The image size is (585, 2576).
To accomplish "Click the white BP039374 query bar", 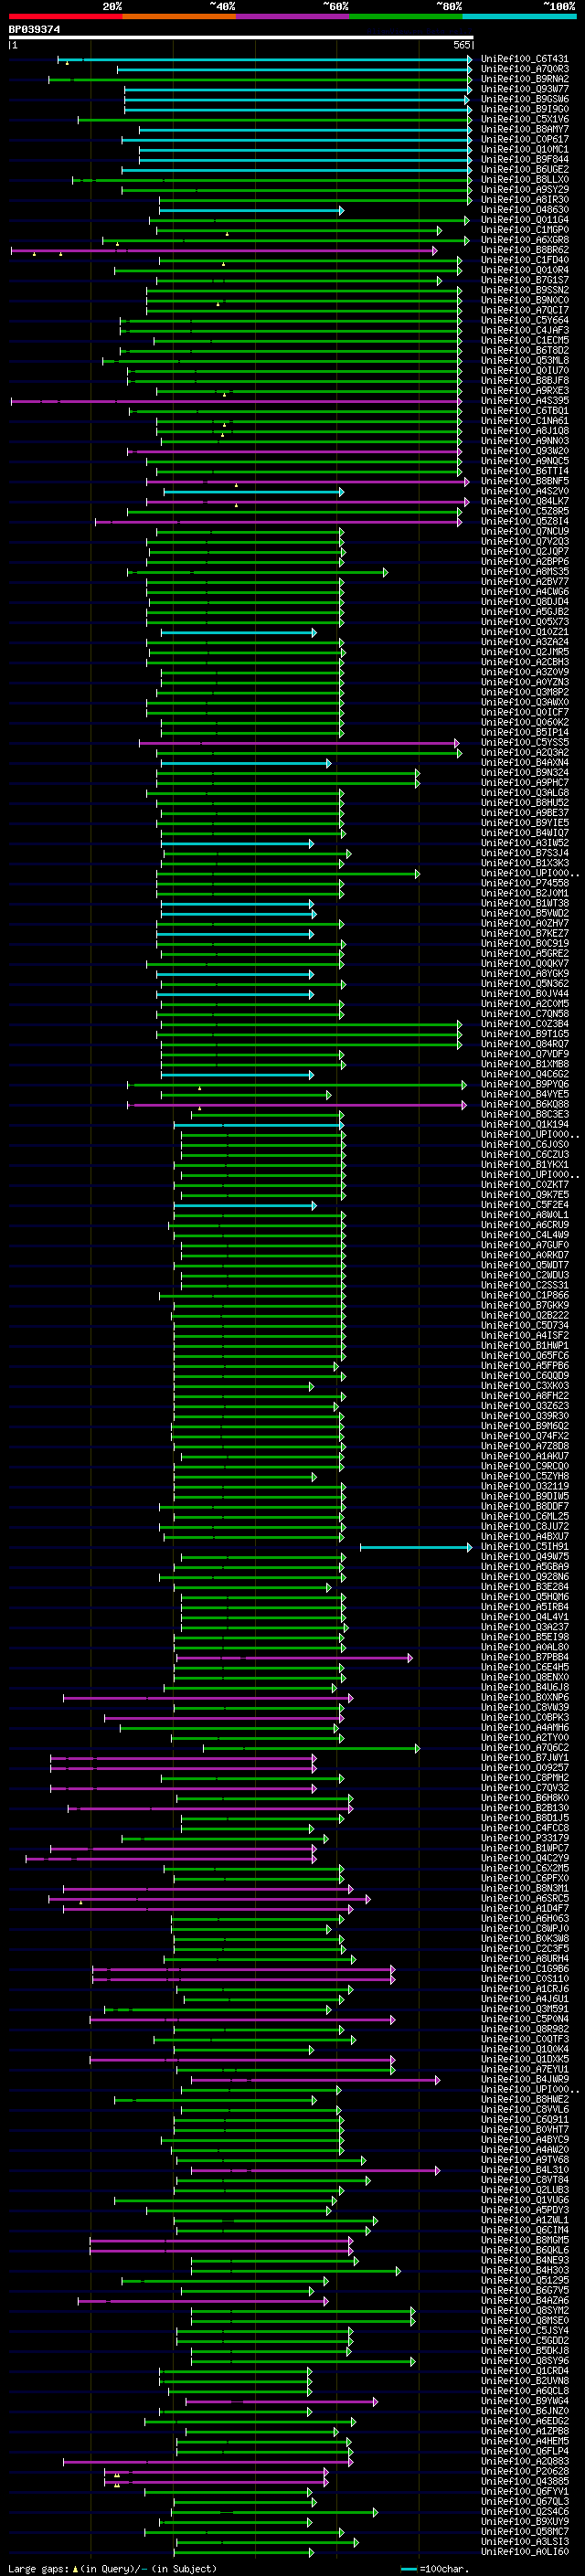I will pos(241,38).
